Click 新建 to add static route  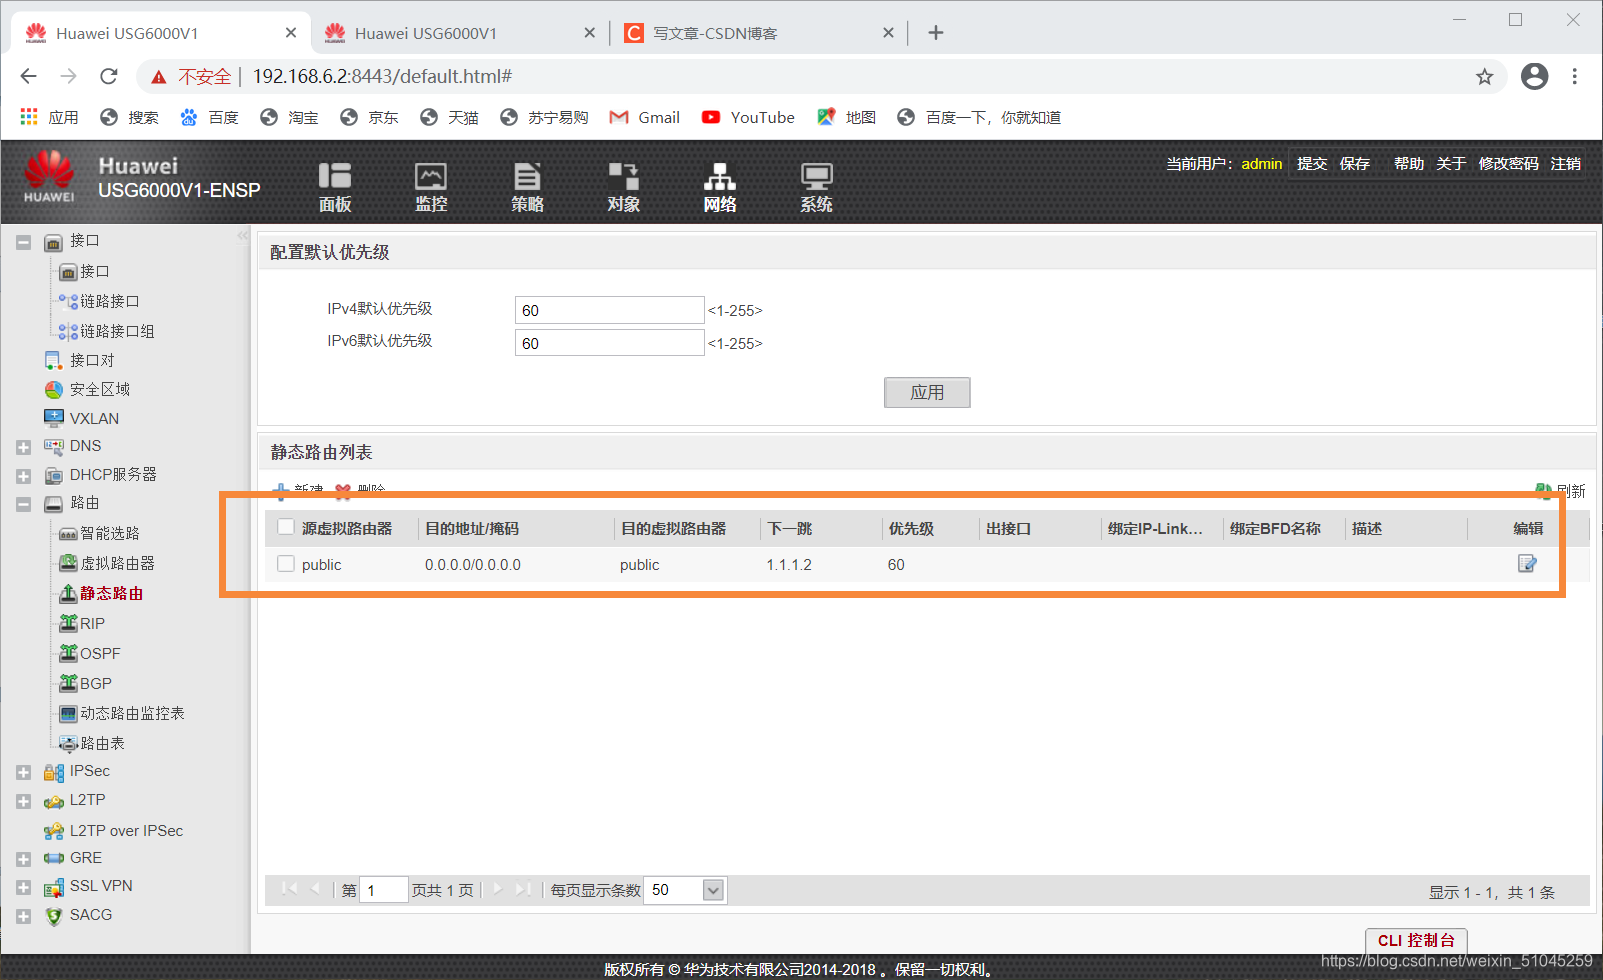click(x=298, y=490)
